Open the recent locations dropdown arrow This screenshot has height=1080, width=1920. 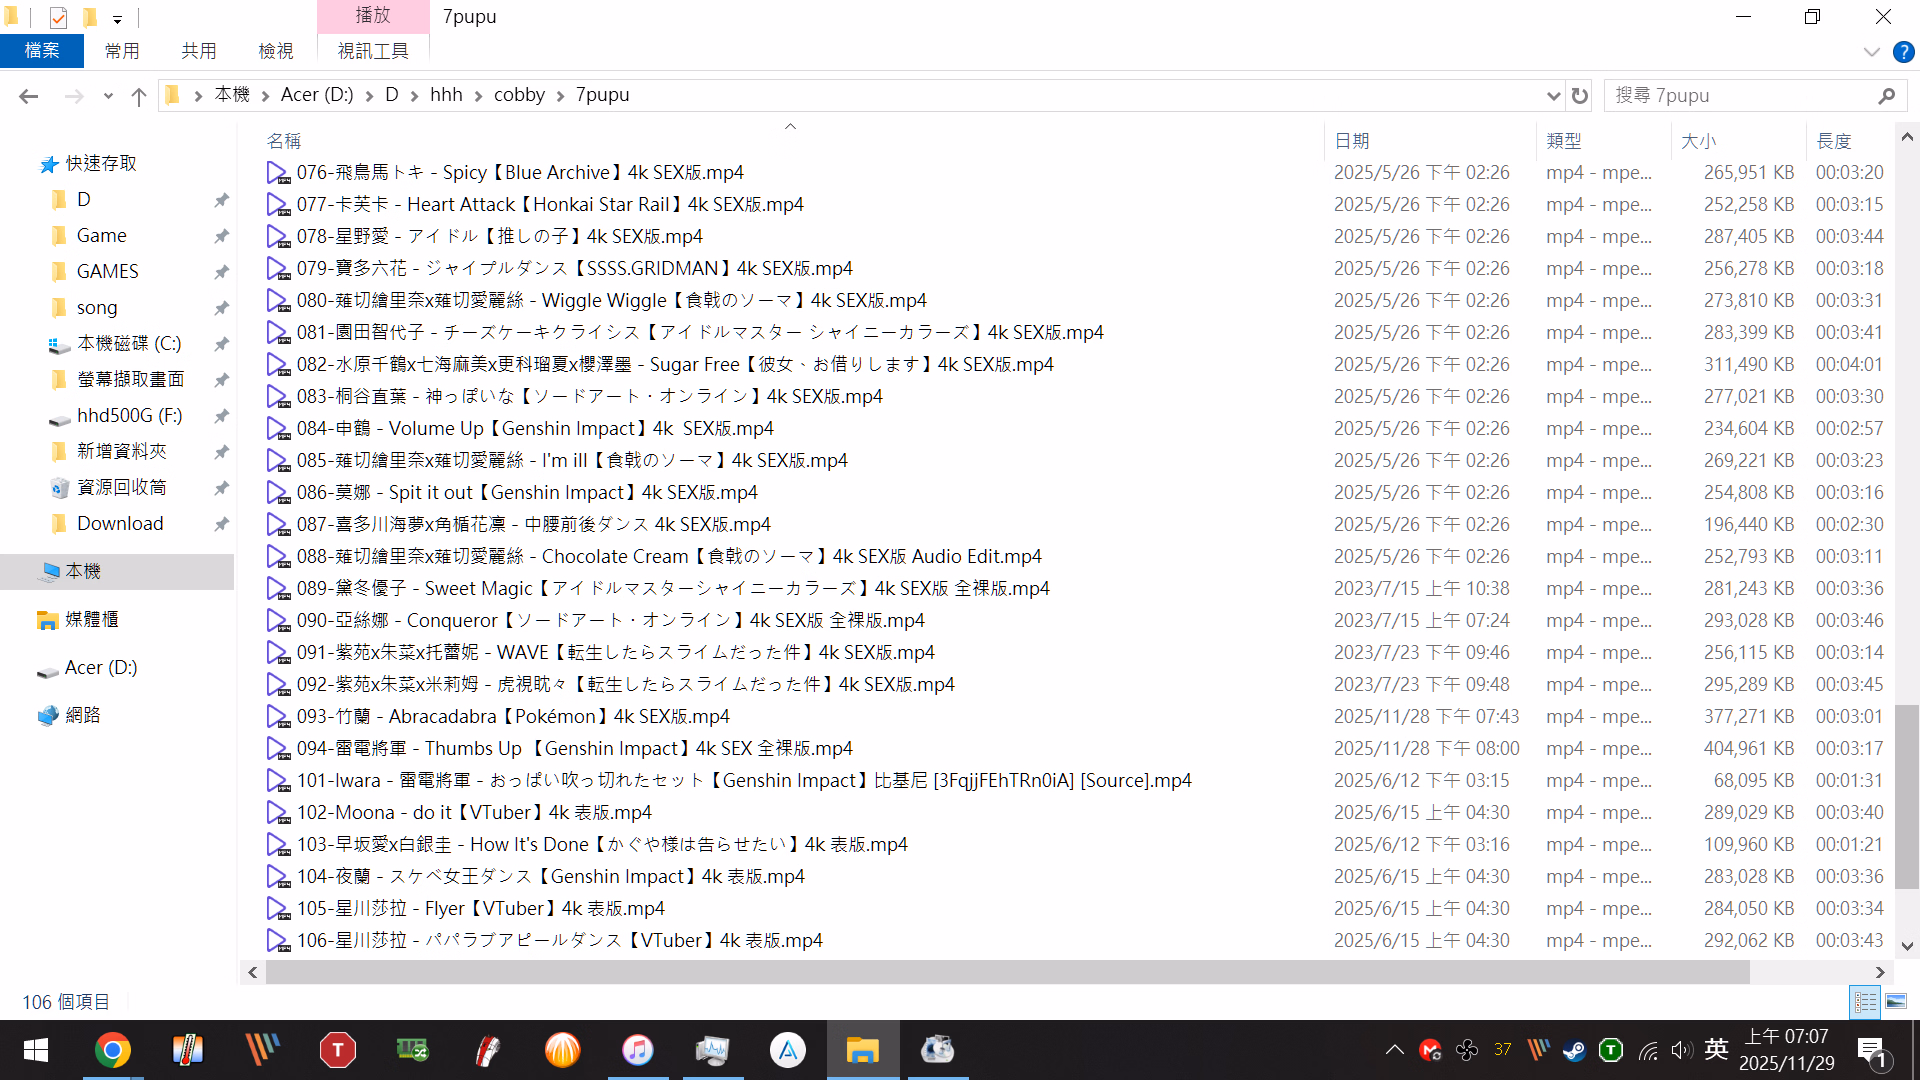(108, 96)
